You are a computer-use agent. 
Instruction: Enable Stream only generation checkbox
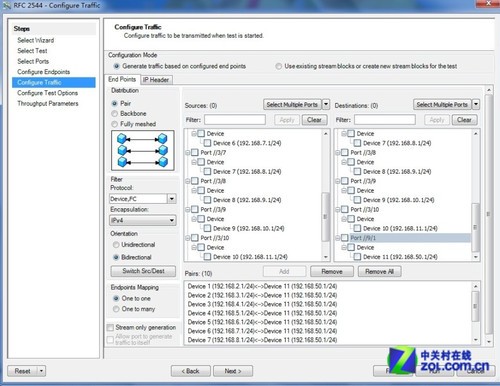pyautogui.click(x=110, y=328)
